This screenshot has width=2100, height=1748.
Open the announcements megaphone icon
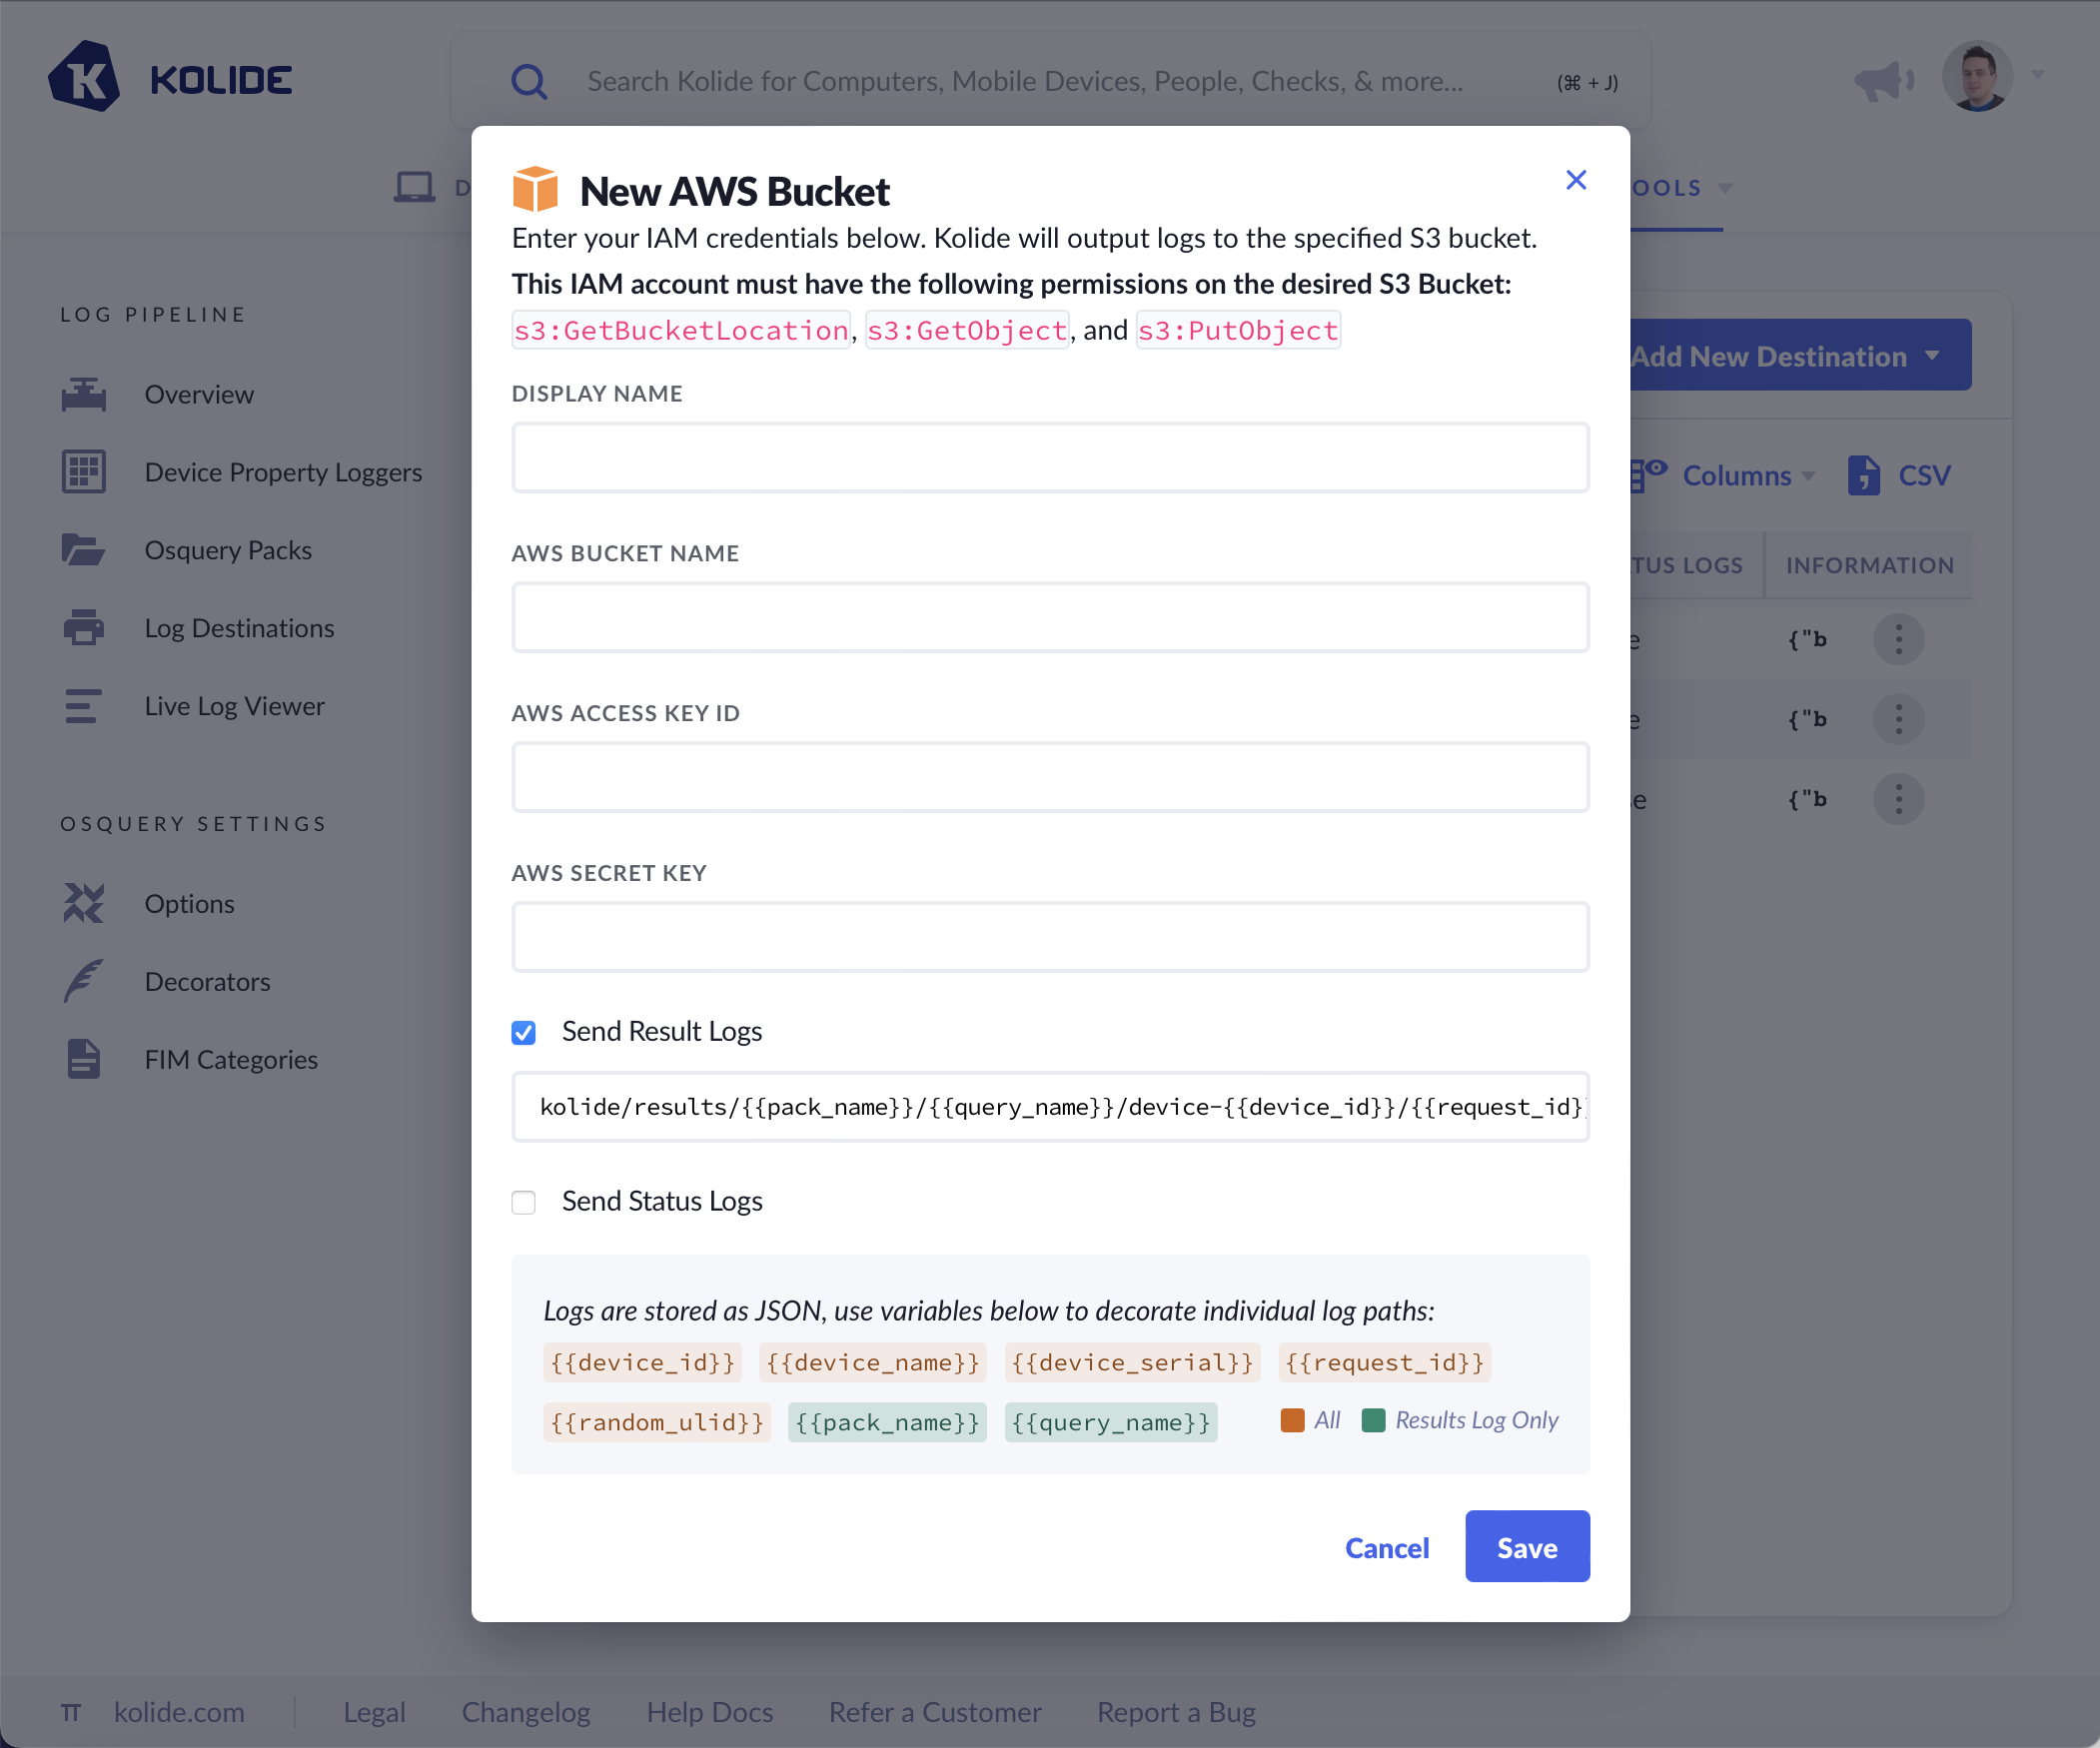(x=1882, y=80)
